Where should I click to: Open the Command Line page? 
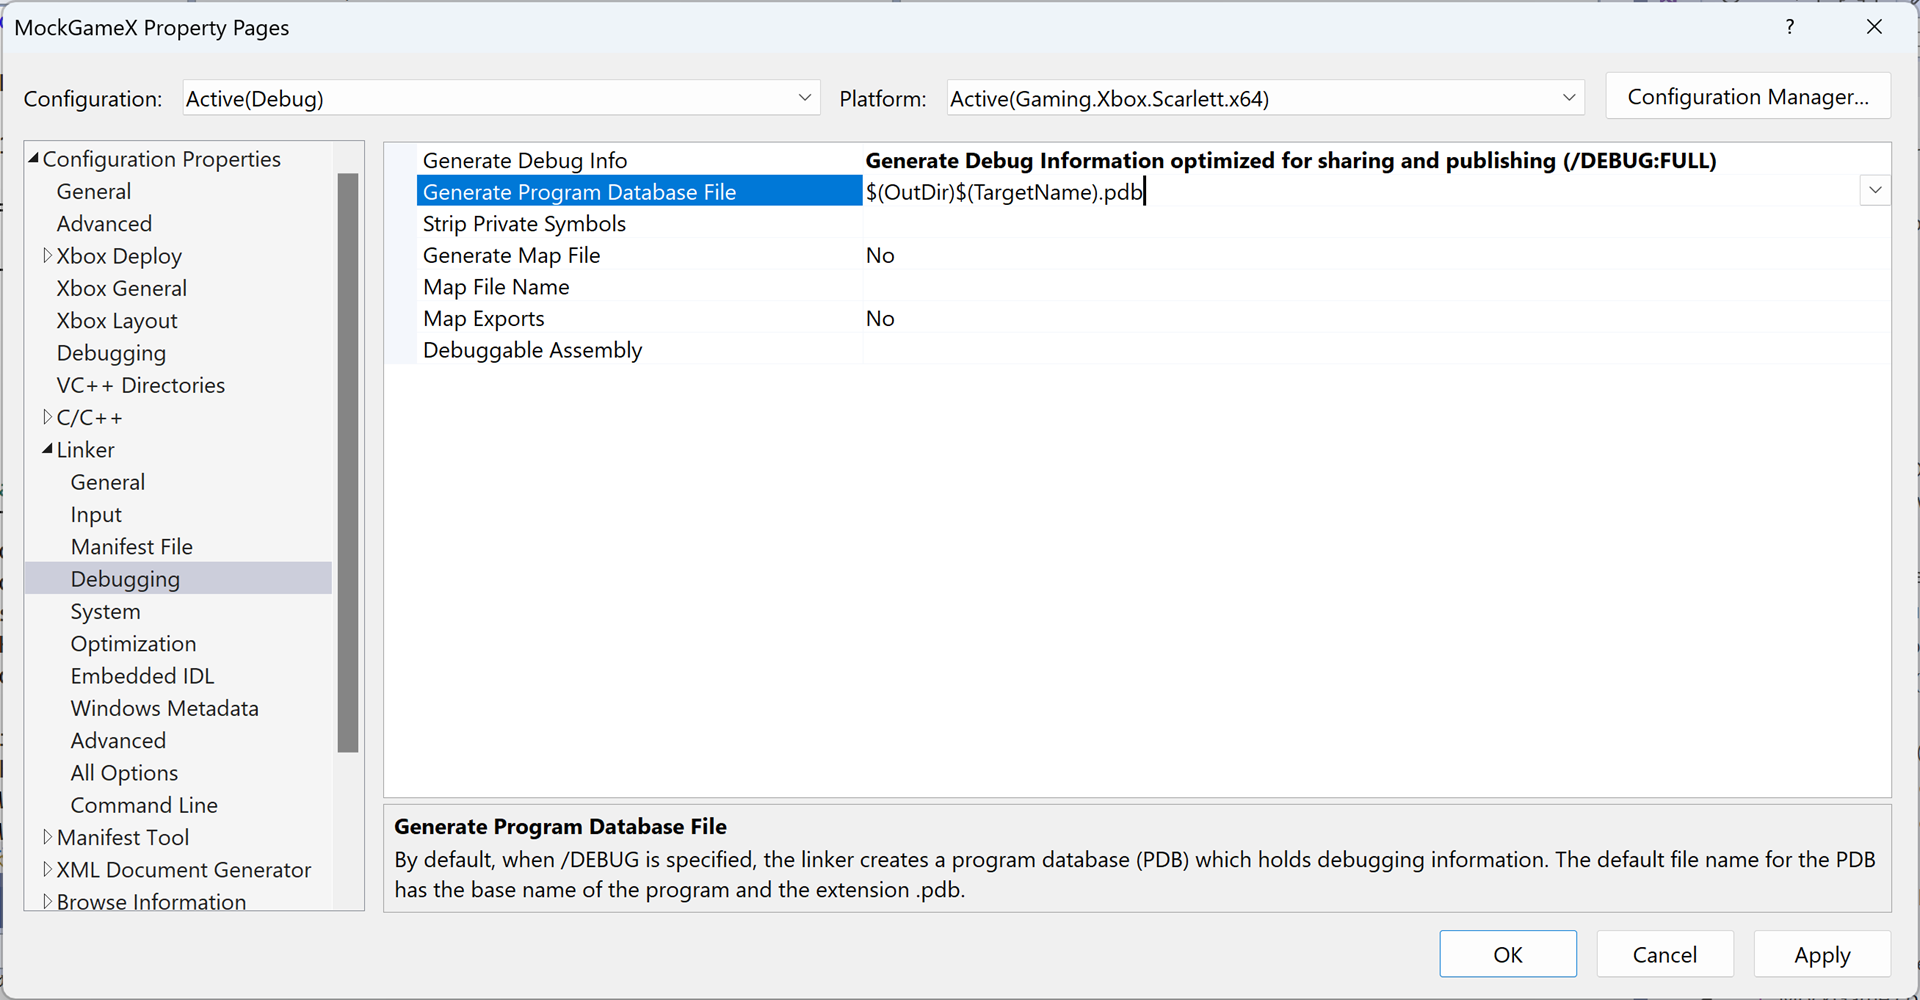[x=144, y=804]
